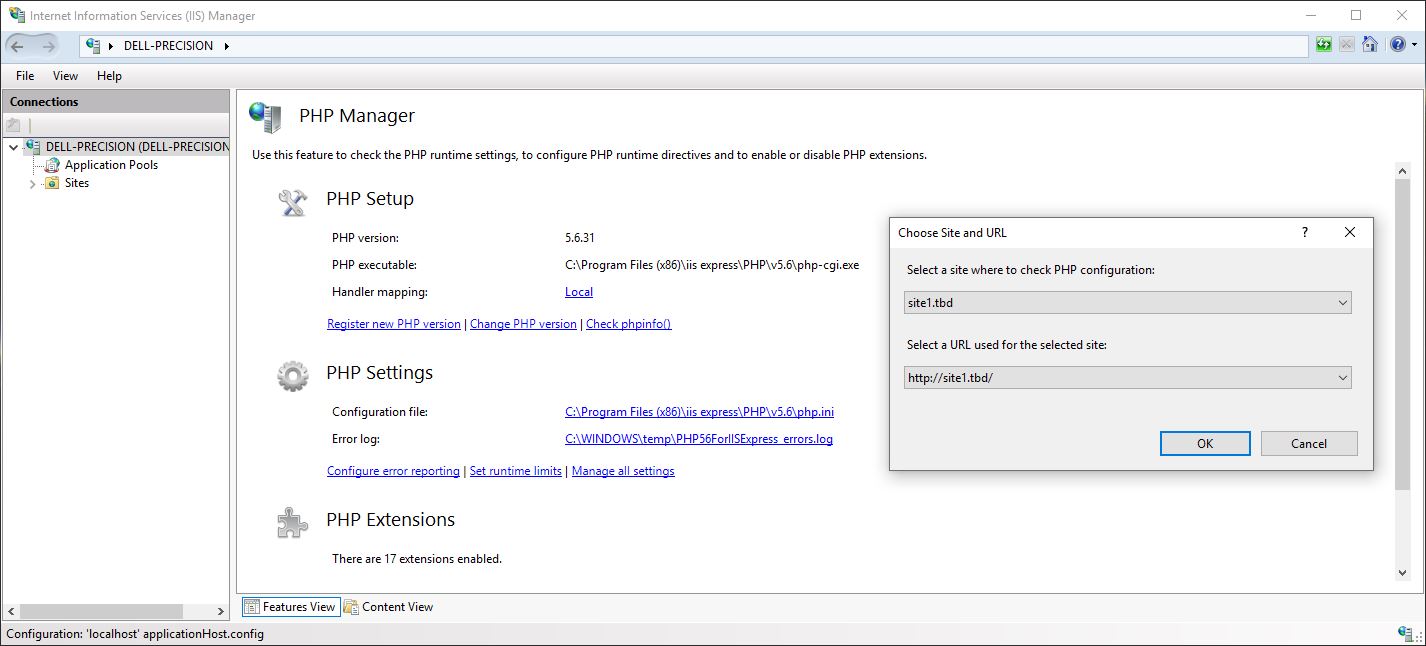Select DELL-PRECISION server node text
This screenshot has height=646, width=1426.
[x=137, y=147]
